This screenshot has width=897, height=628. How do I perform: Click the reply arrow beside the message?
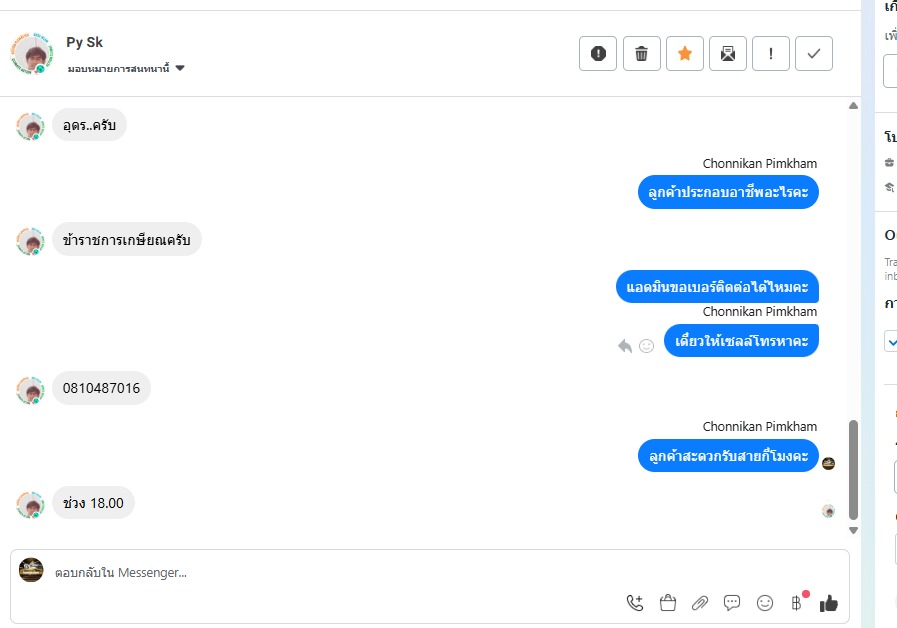click(x=625, y=346)
